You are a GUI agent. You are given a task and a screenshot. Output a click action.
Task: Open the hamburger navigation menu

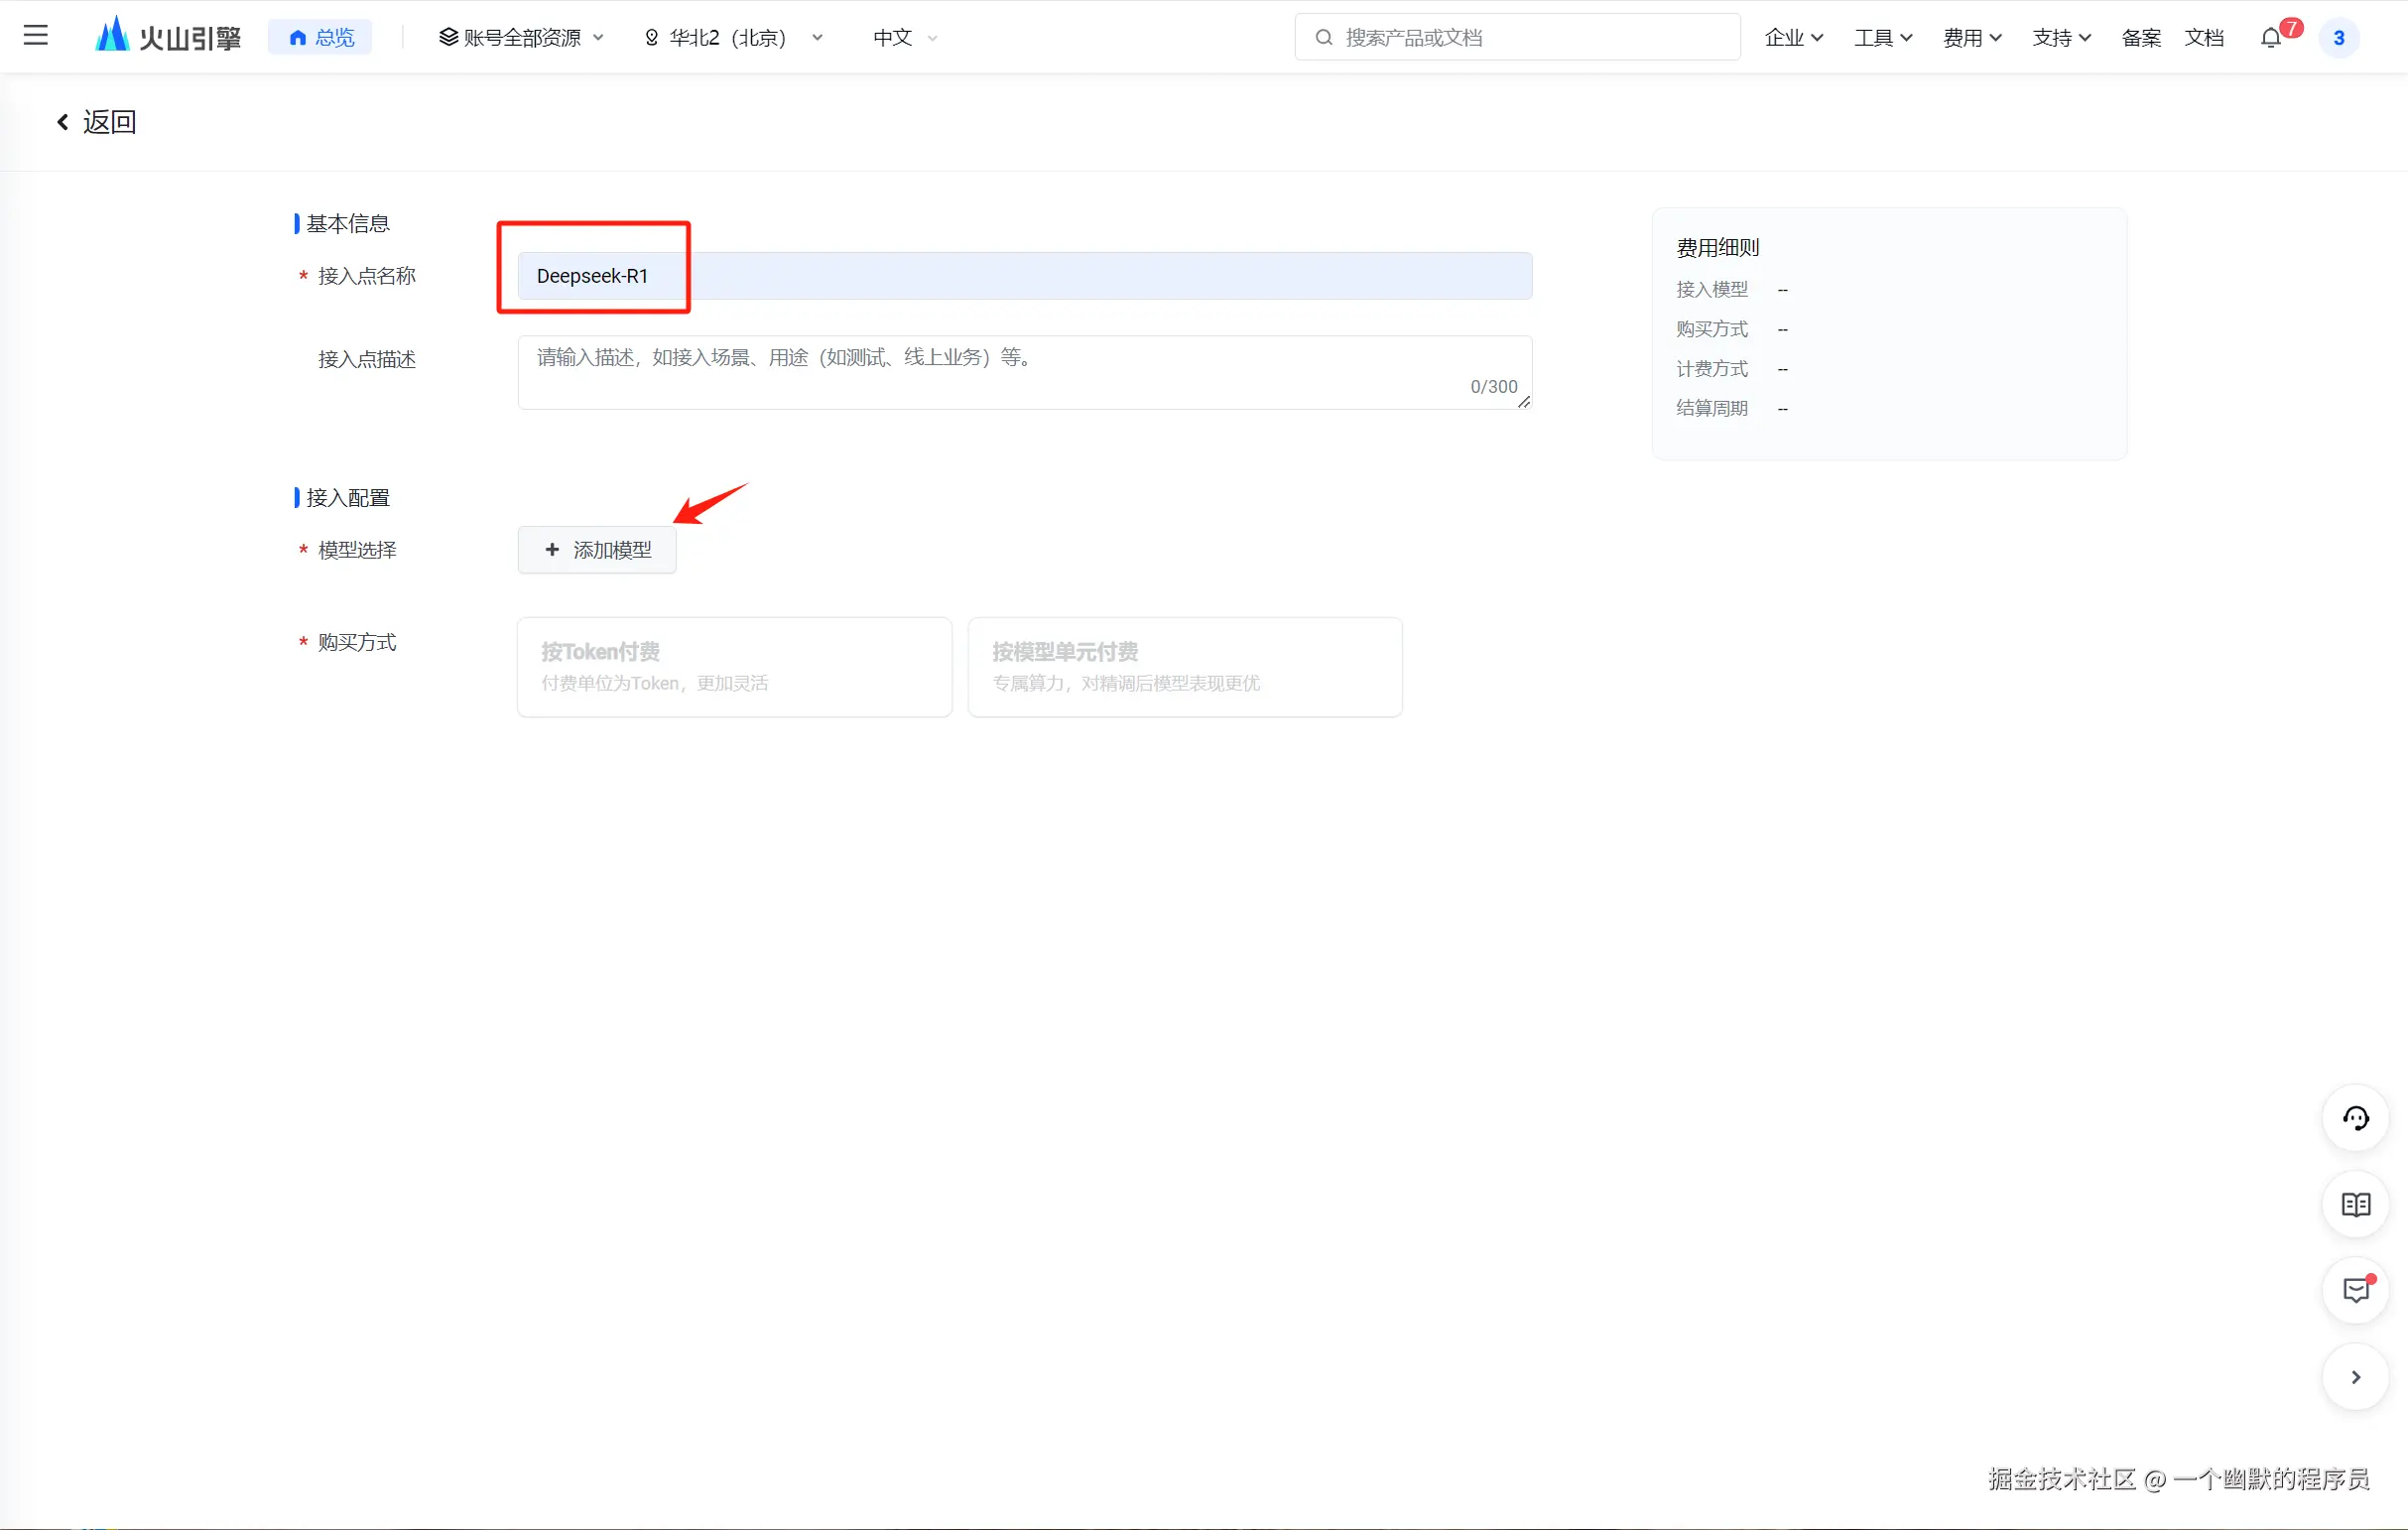click(x=36, y=37)
